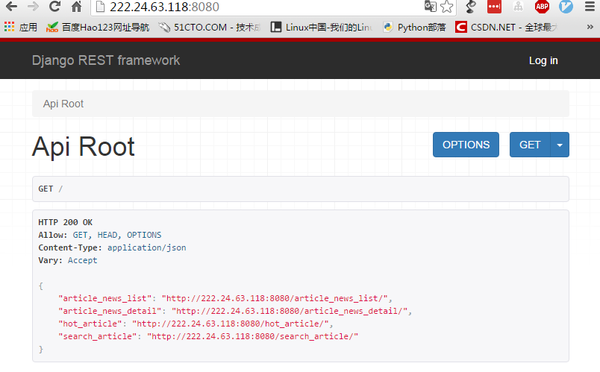Click the "article_news_detail" JSON key
Image resolution: width=600 pixels, height=372 pixels.
pyautogui.click(x=110, y=311)
